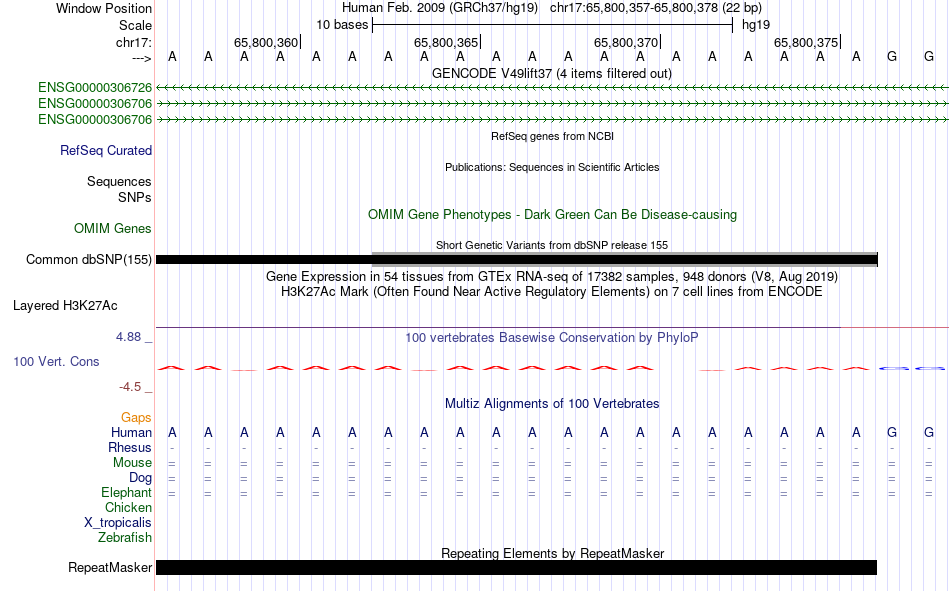950x591 pixels.
Task: Open Short Genetic Variants from dbSNP title
Action: 552,245
